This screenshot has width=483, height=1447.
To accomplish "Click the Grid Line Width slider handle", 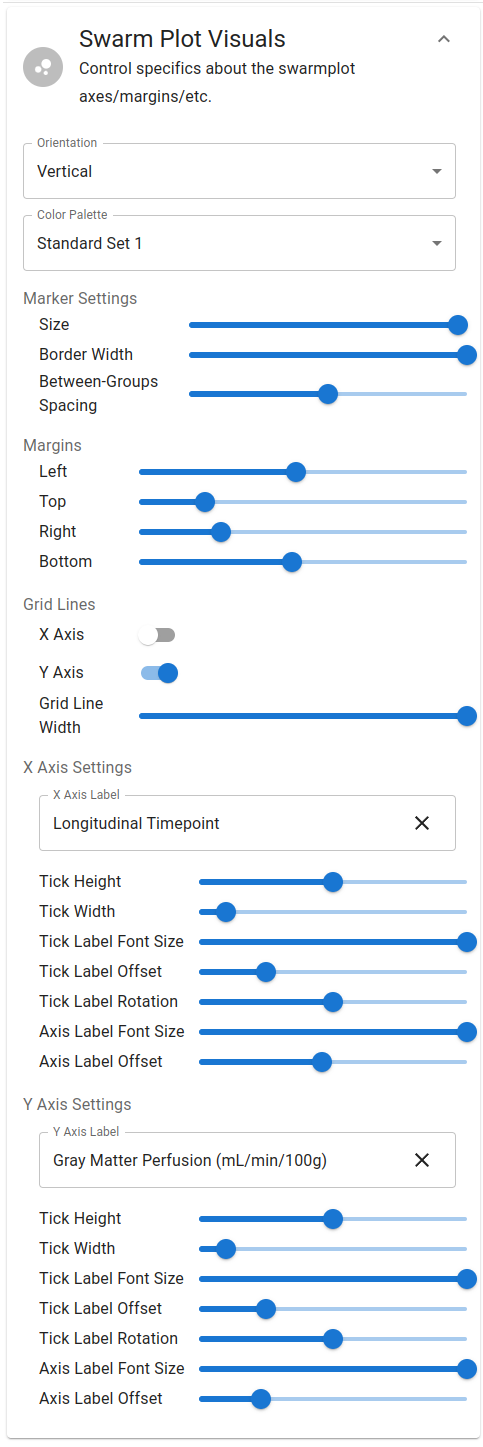I will tap(466, 716).
